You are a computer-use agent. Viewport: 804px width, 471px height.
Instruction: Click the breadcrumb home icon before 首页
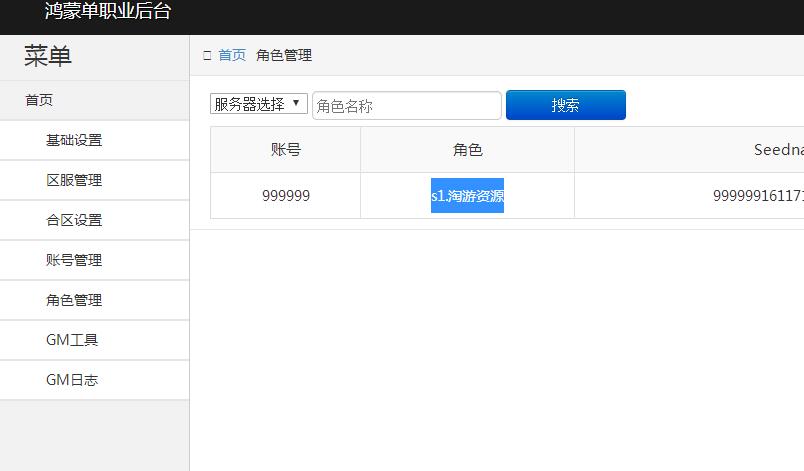tap(207, 56)
